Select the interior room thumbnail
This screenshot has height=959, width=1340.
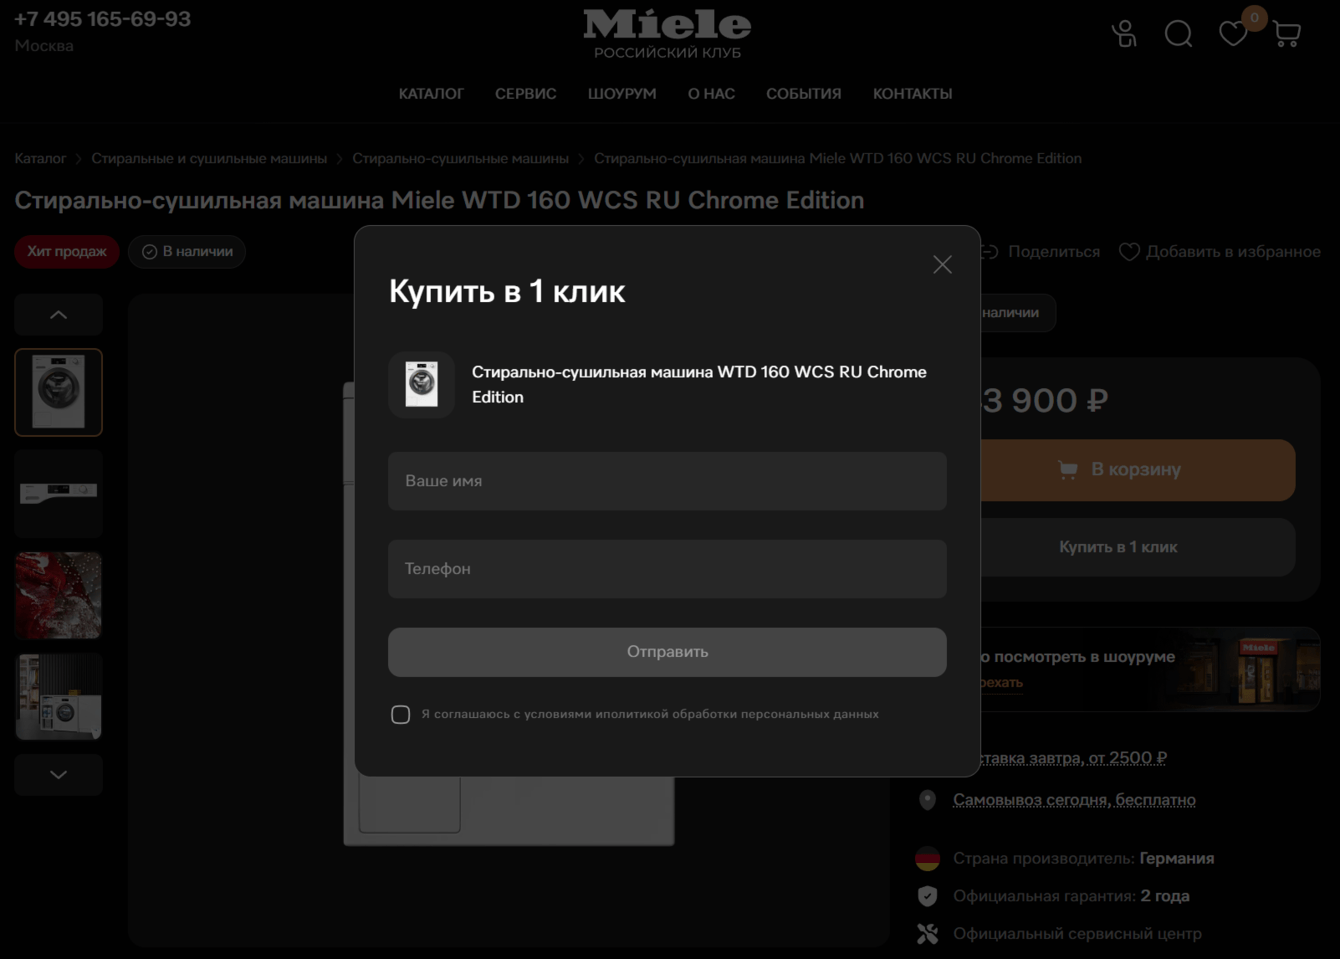click(58, 697)
